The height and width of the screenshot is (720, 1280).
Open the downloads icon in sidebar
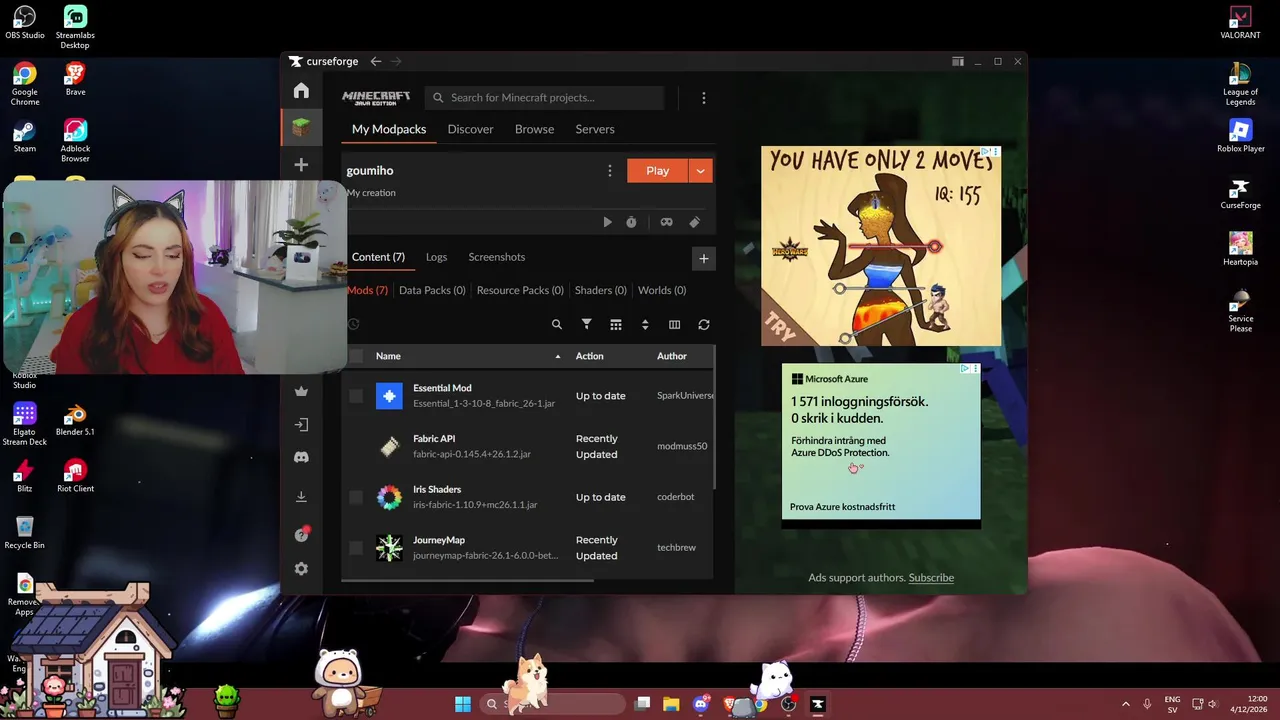click(301, 497)
